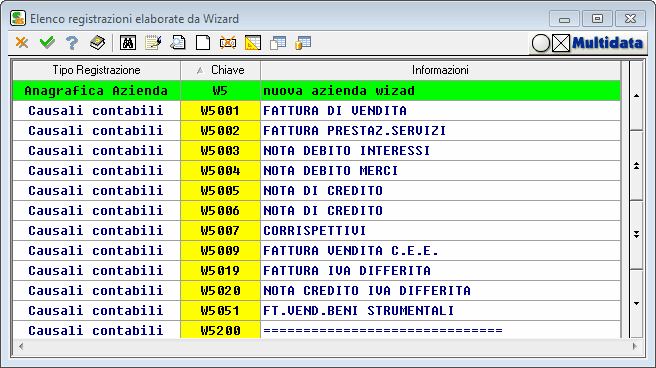Screen dimensions: 656x368
Task: Sort by Chiave column header
Action: [220, 70]
